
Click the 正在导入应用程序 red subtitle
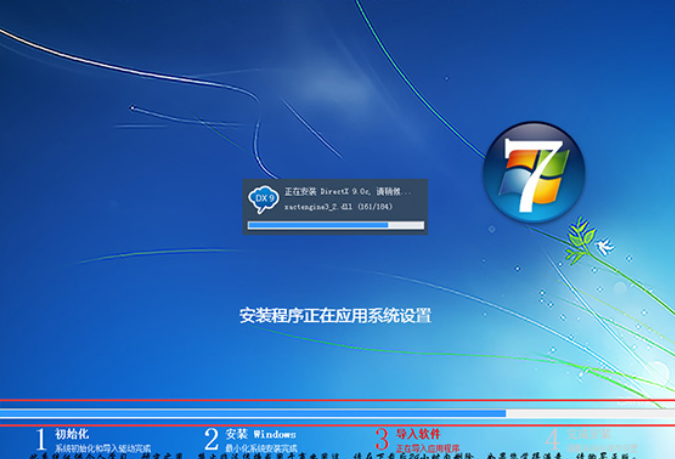(x=427, y=448)
